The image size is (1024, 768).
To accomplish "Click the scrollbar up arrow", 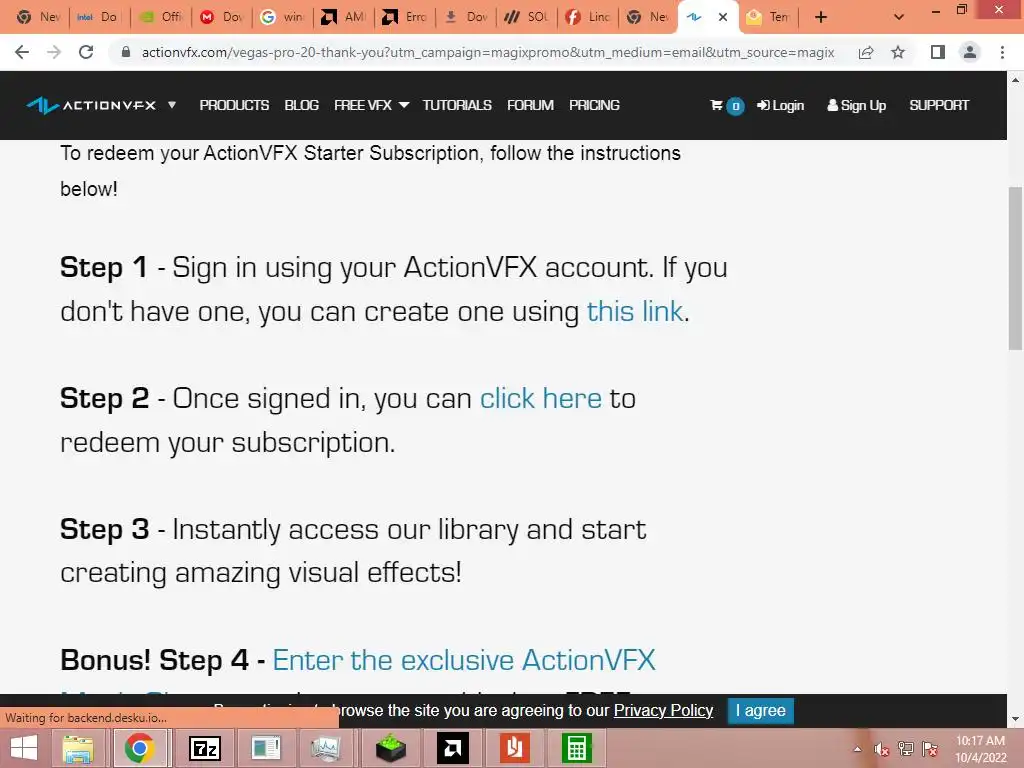I will [x=1016, y=80].
